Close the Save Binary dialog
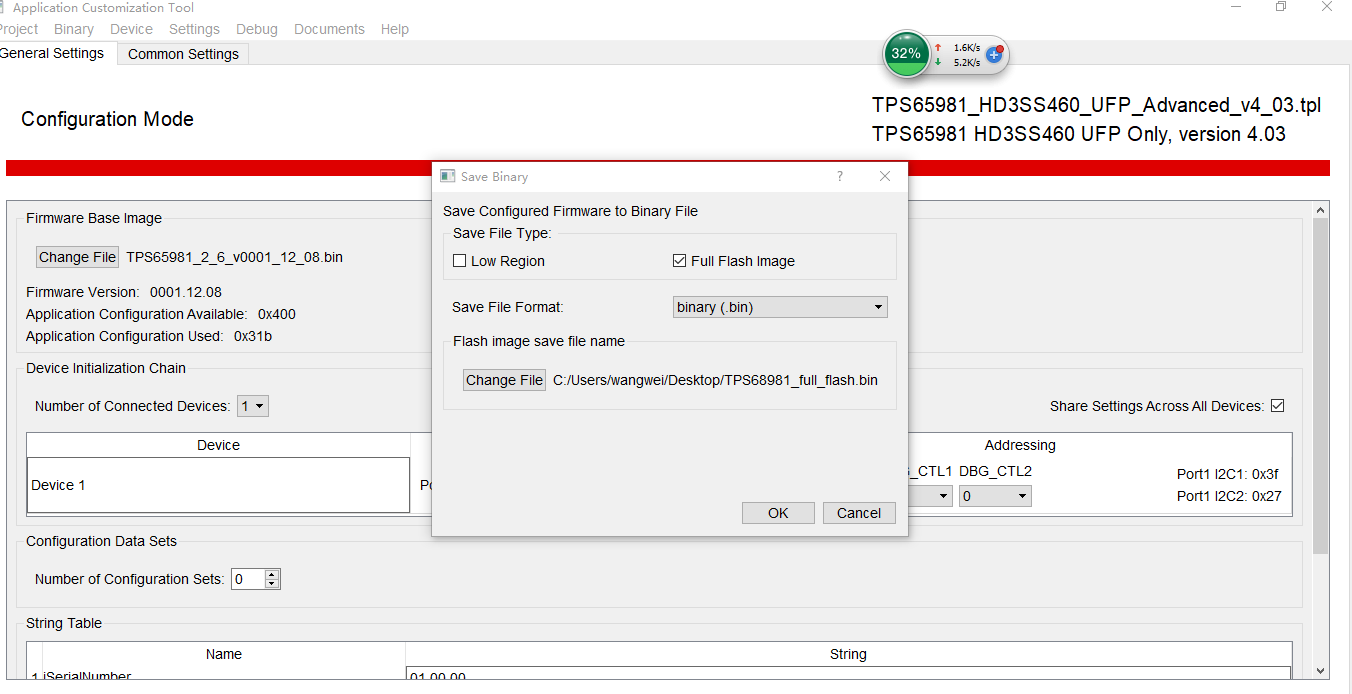The width and height of the screenshot is (1352, 694). point(884,176)
